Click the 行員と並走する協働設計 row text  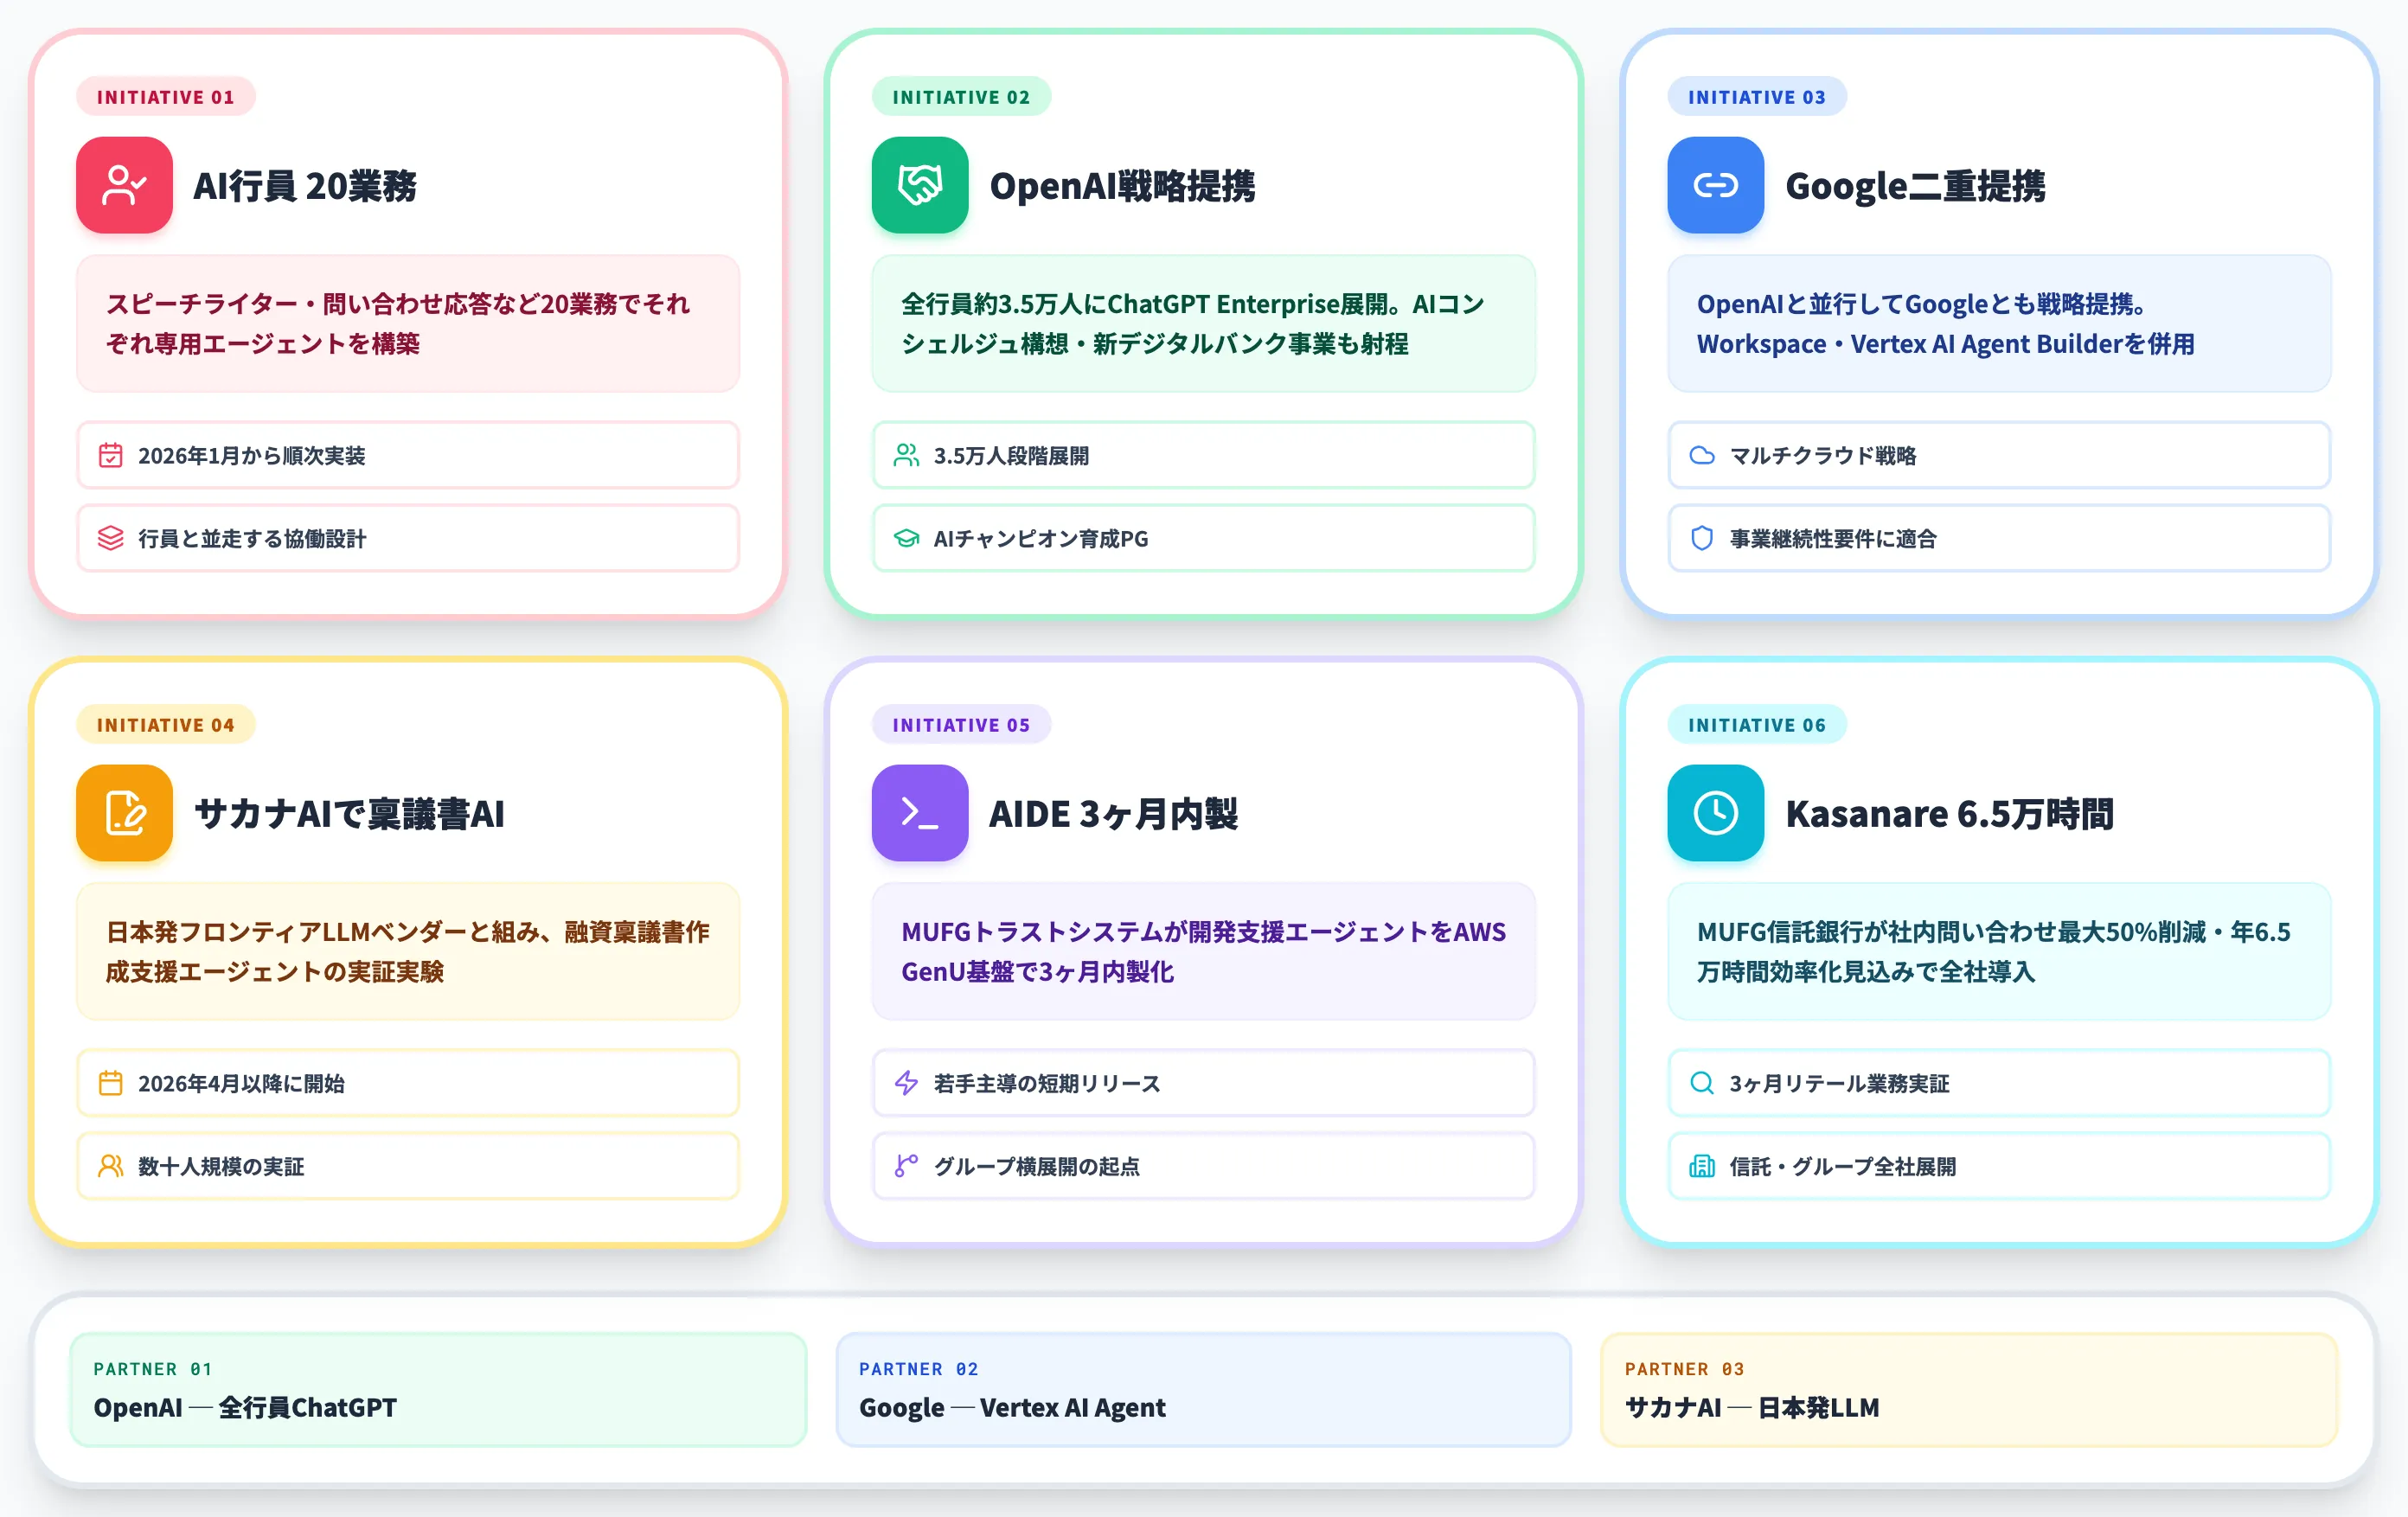pyautogui.click(x=252, y=539)
